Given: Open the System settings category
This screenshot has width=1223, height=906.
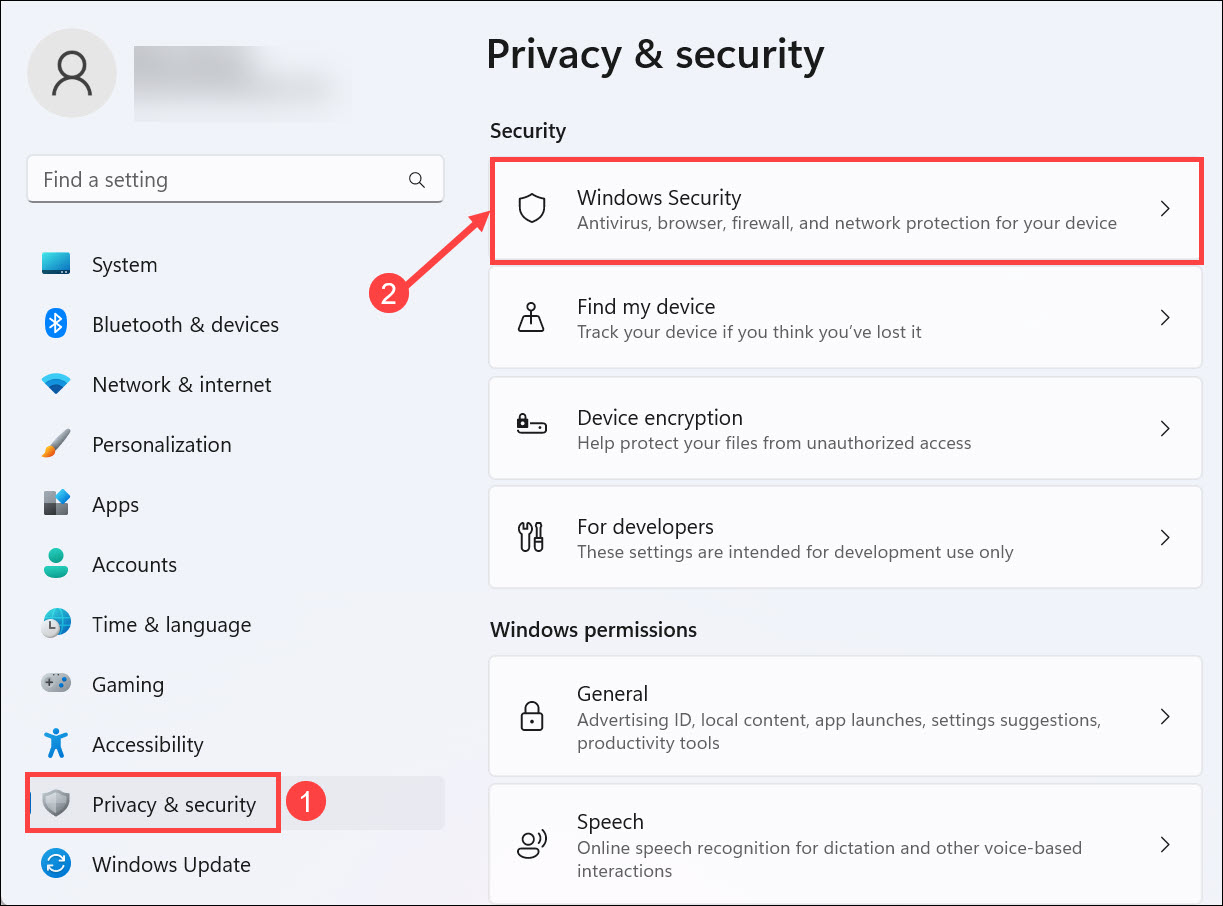Looking at the screenshot, I should [x=124, y=265].
